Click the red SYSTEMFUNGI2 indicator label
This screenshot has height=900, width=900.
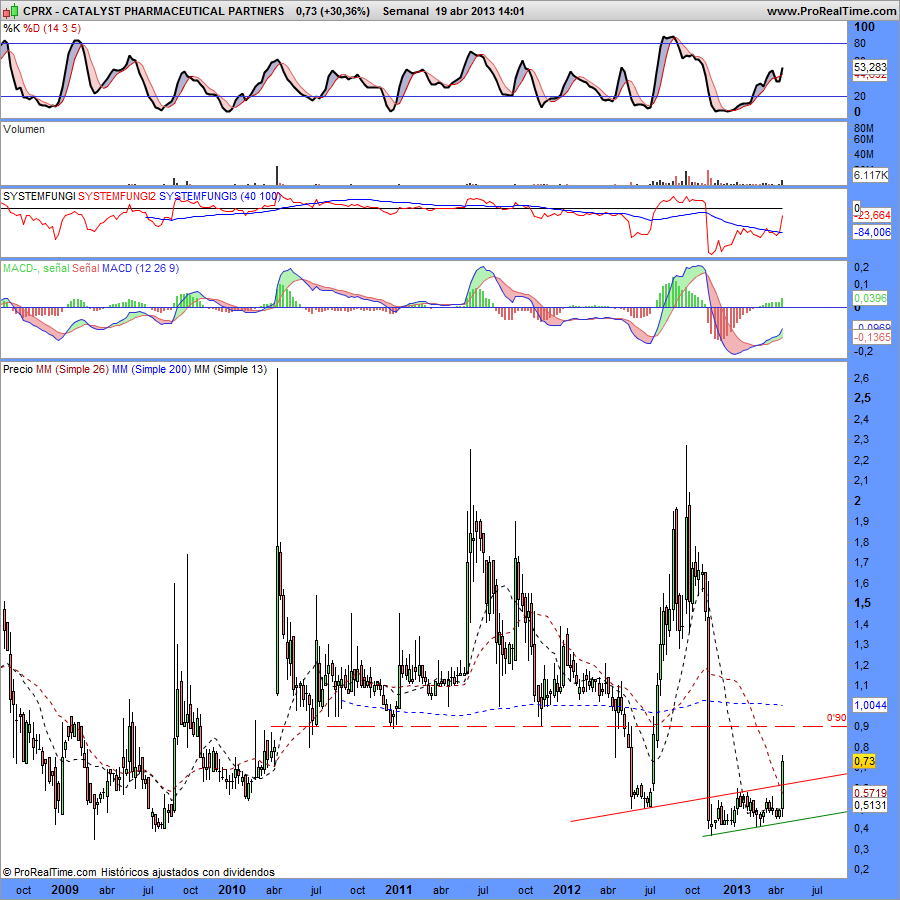(117, 196)
